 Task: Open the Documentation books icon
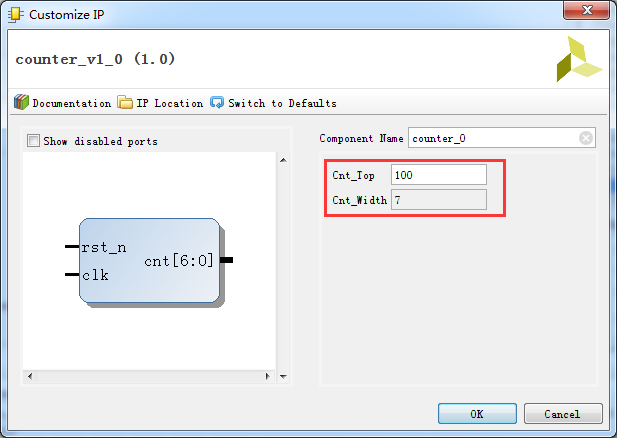(x=21, y=102)
